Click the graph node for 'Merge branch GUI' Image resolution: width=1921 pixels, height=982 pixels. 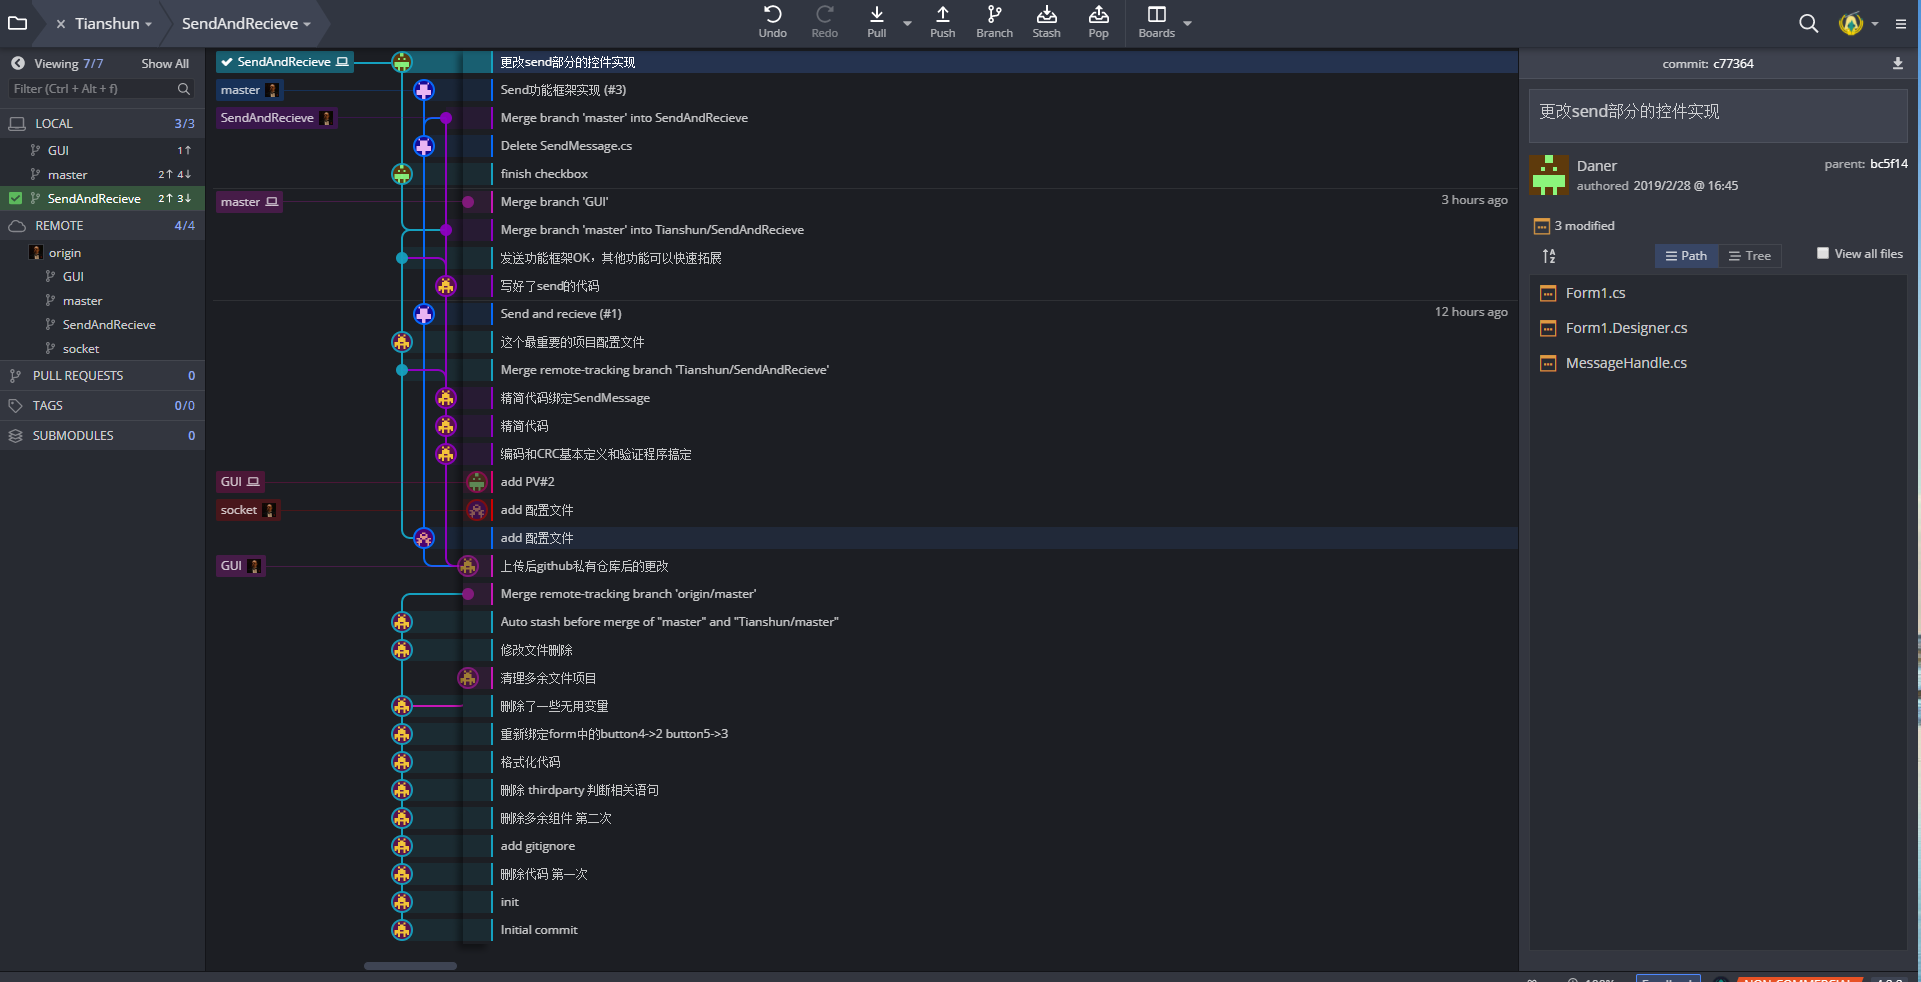pos(468,202)
